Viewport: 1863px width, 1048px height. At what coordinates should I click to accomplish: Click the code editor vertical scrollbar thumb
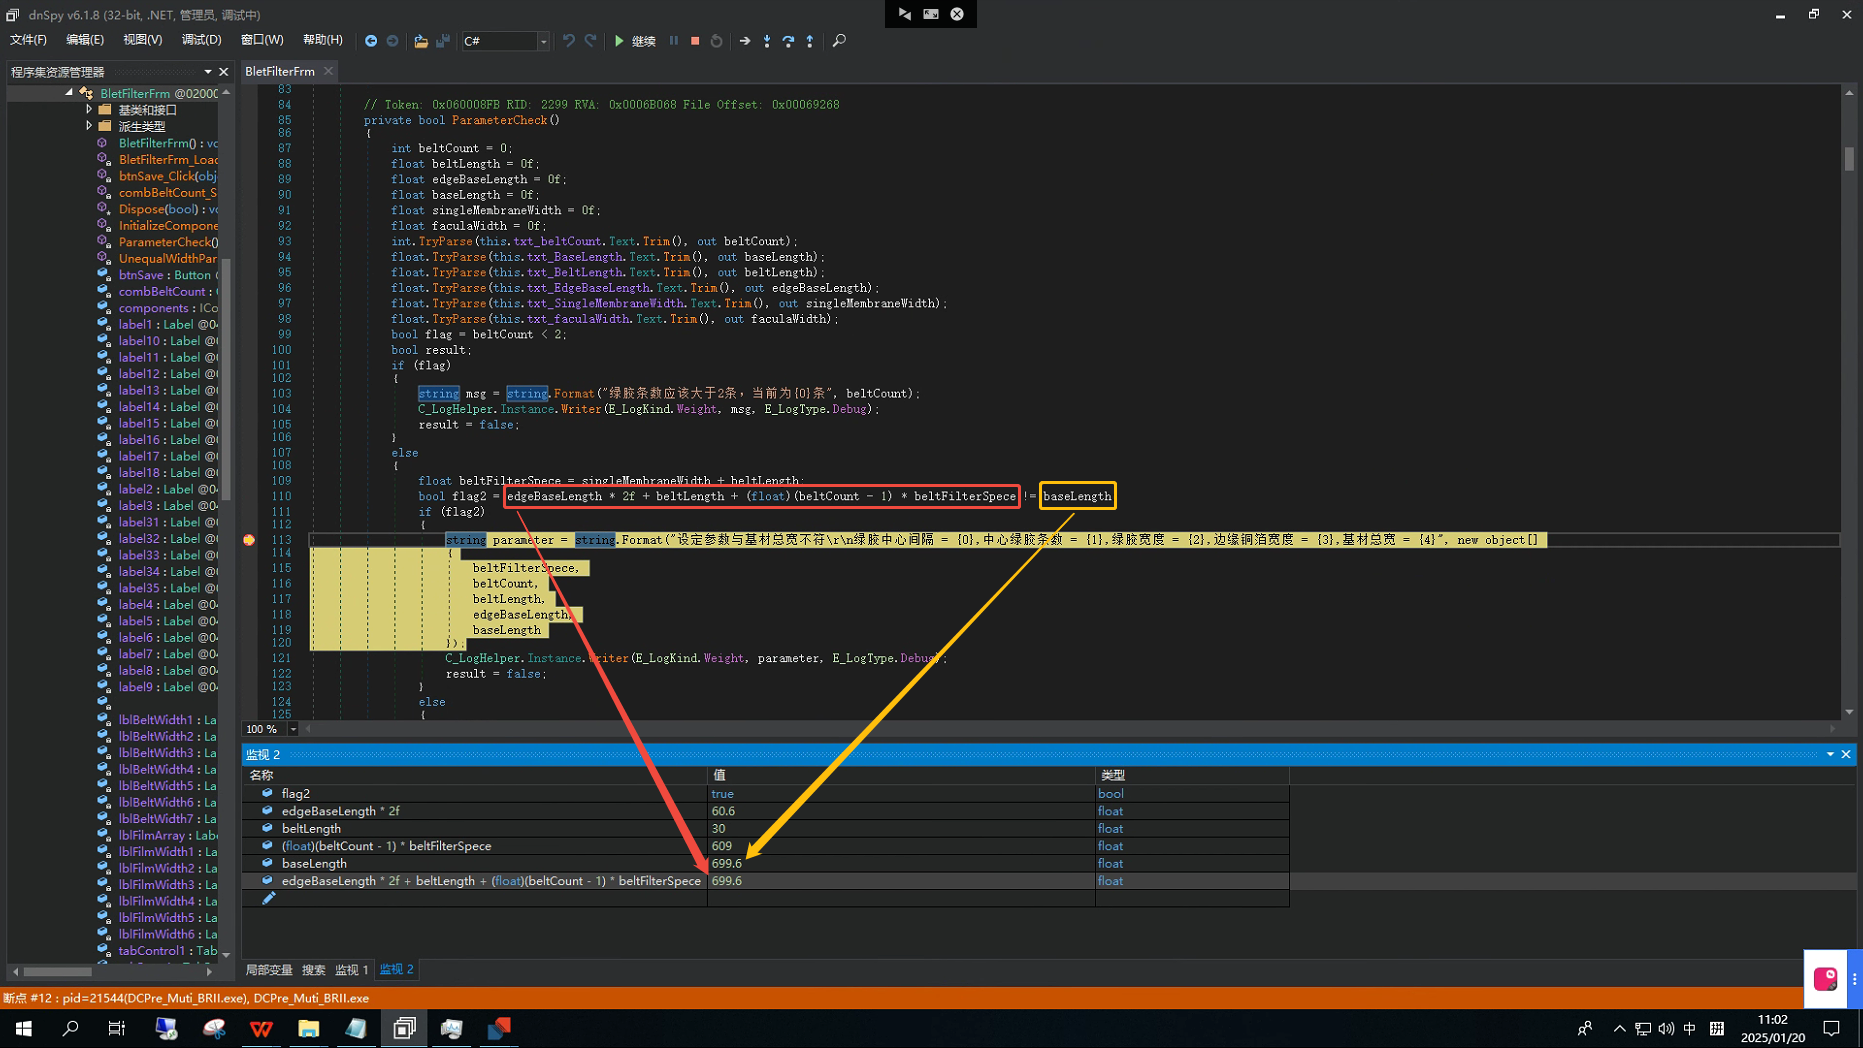pos(1849,158)
